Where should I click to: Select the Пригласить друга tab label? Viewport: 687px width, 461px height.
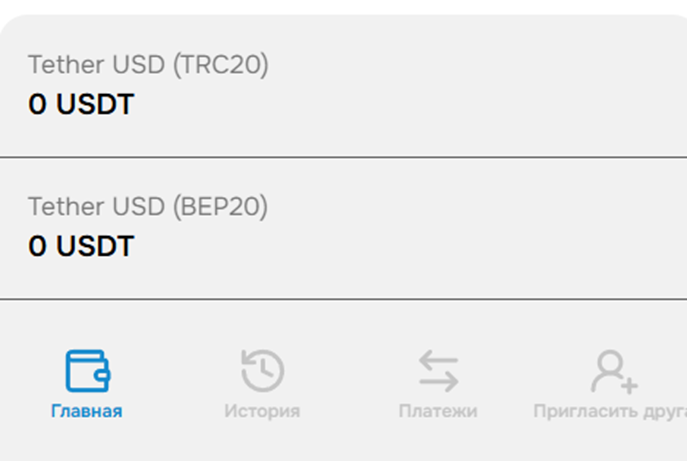[x=610, y=411]
